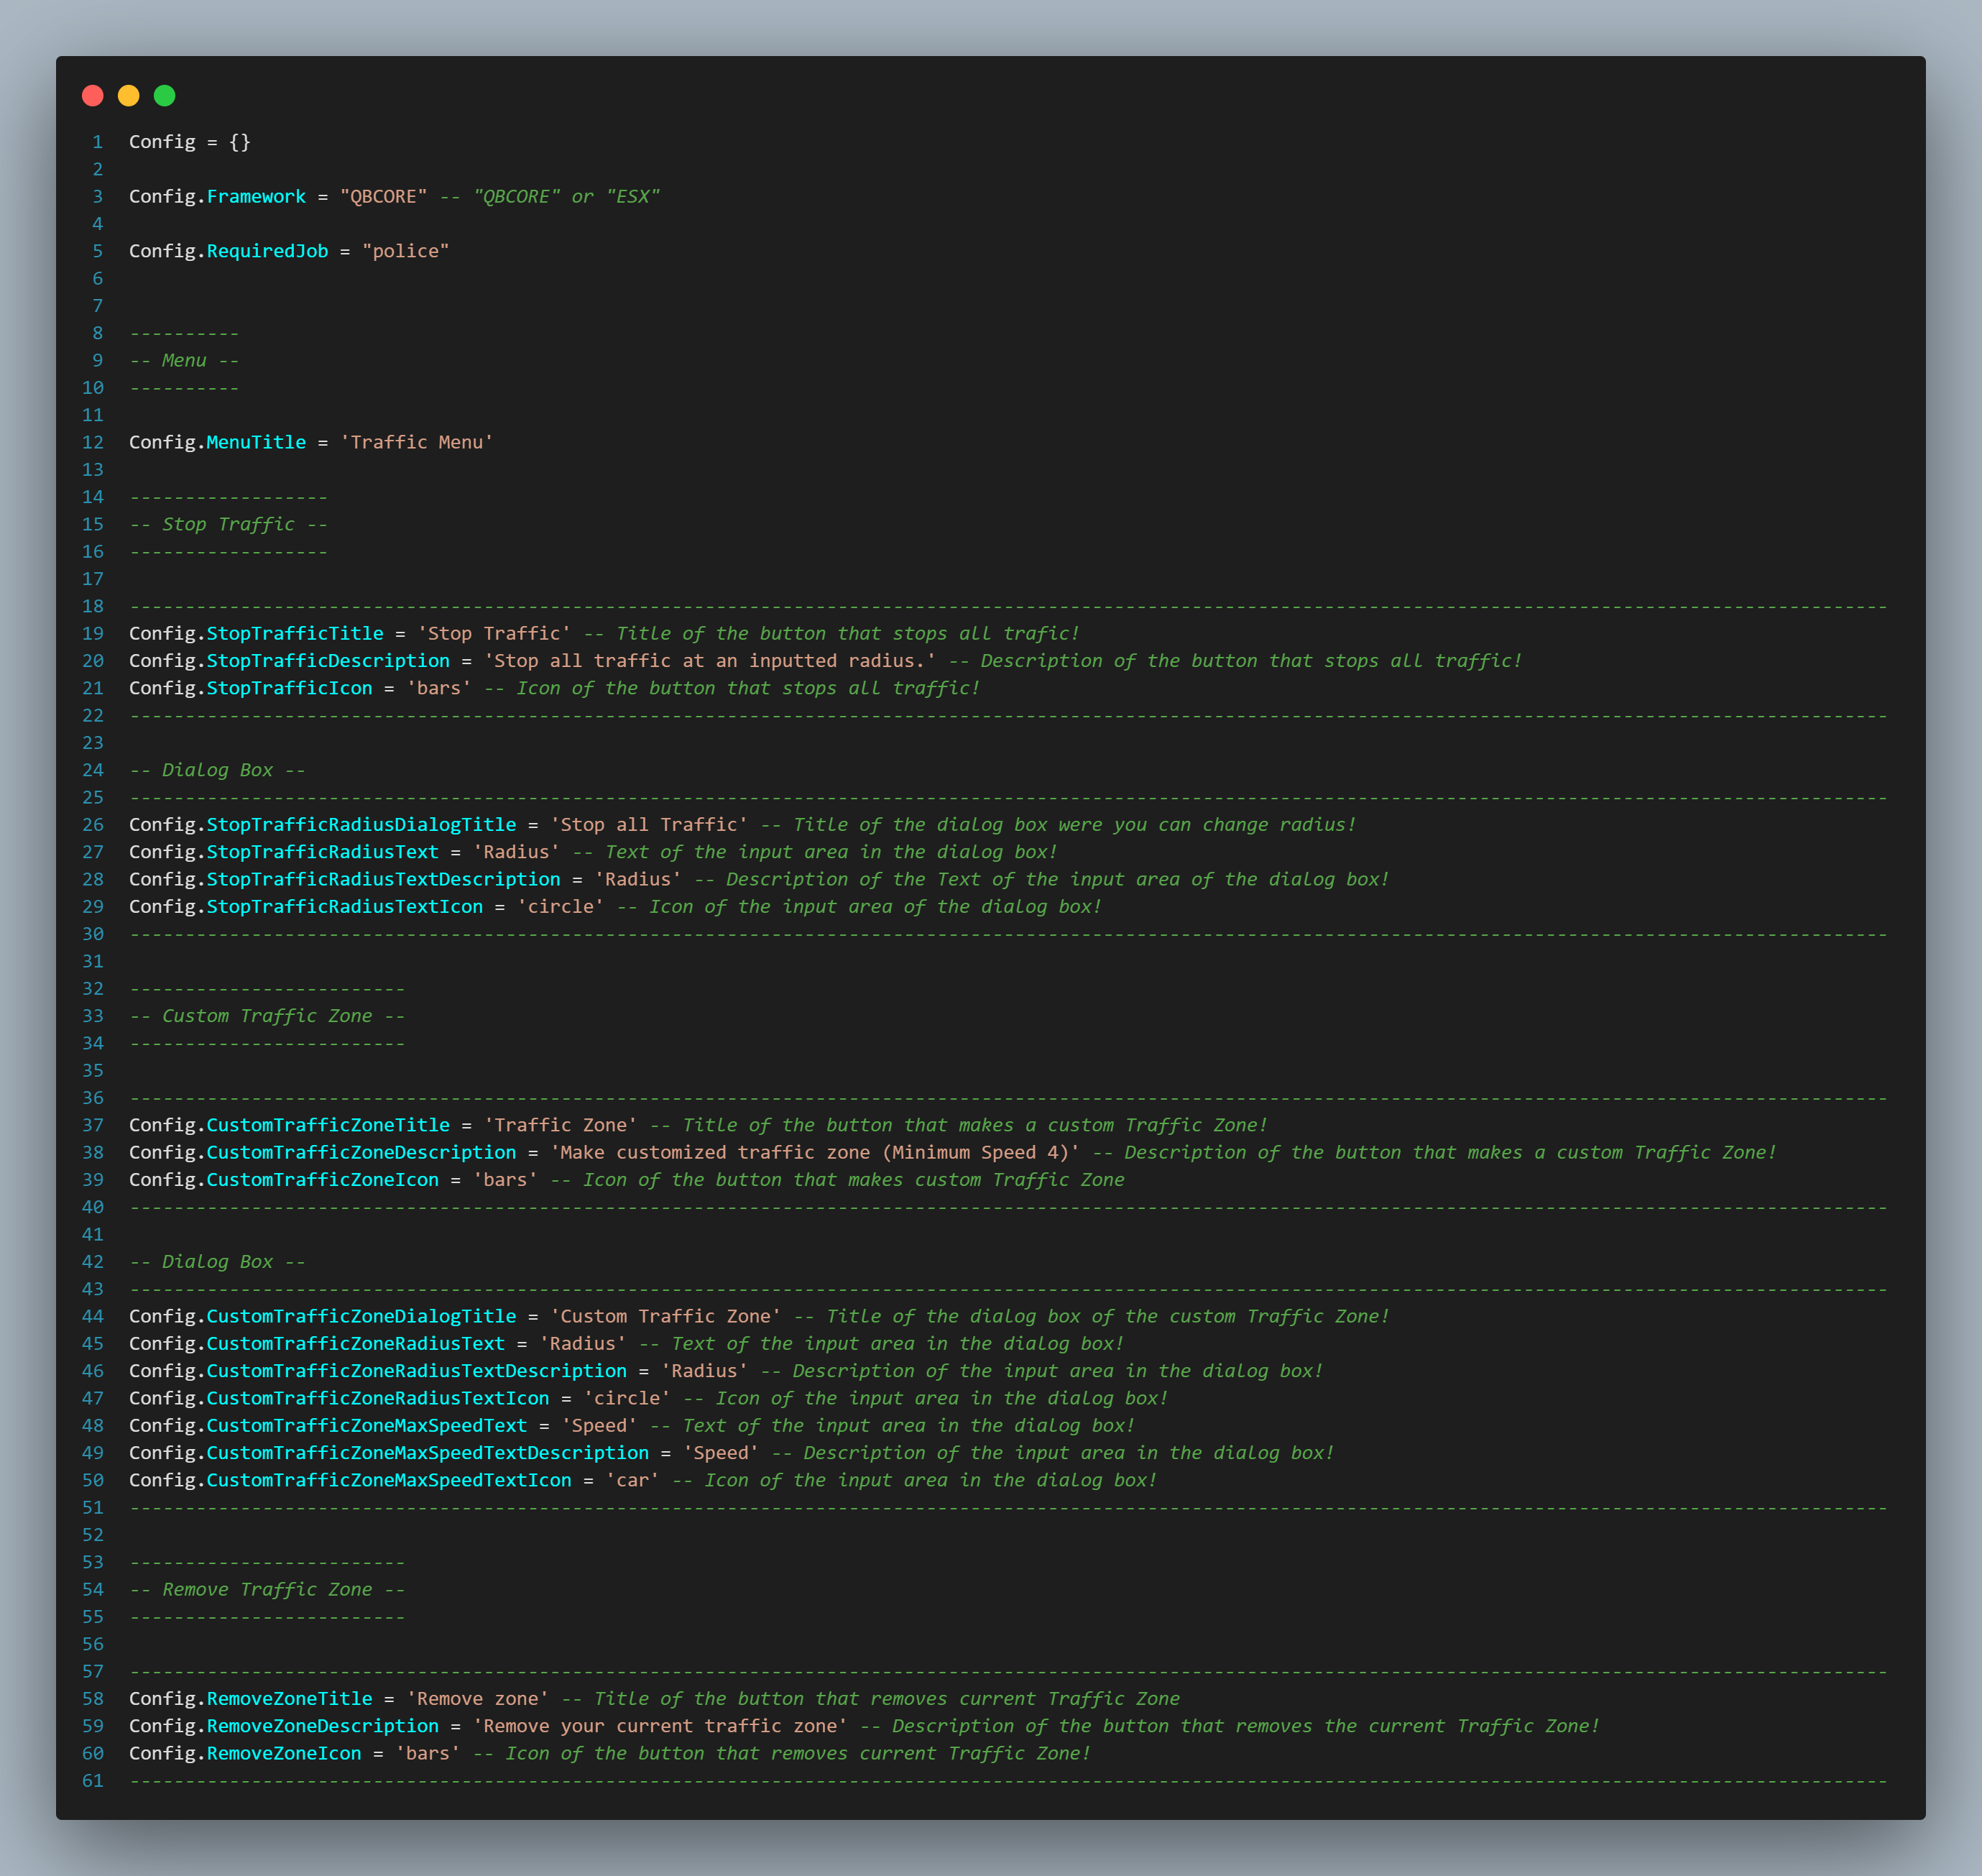Image resolution: width=1982 pixels, height=1876 pixels.
Task: Click the red traffic light window control
Action: click(92, 96)
